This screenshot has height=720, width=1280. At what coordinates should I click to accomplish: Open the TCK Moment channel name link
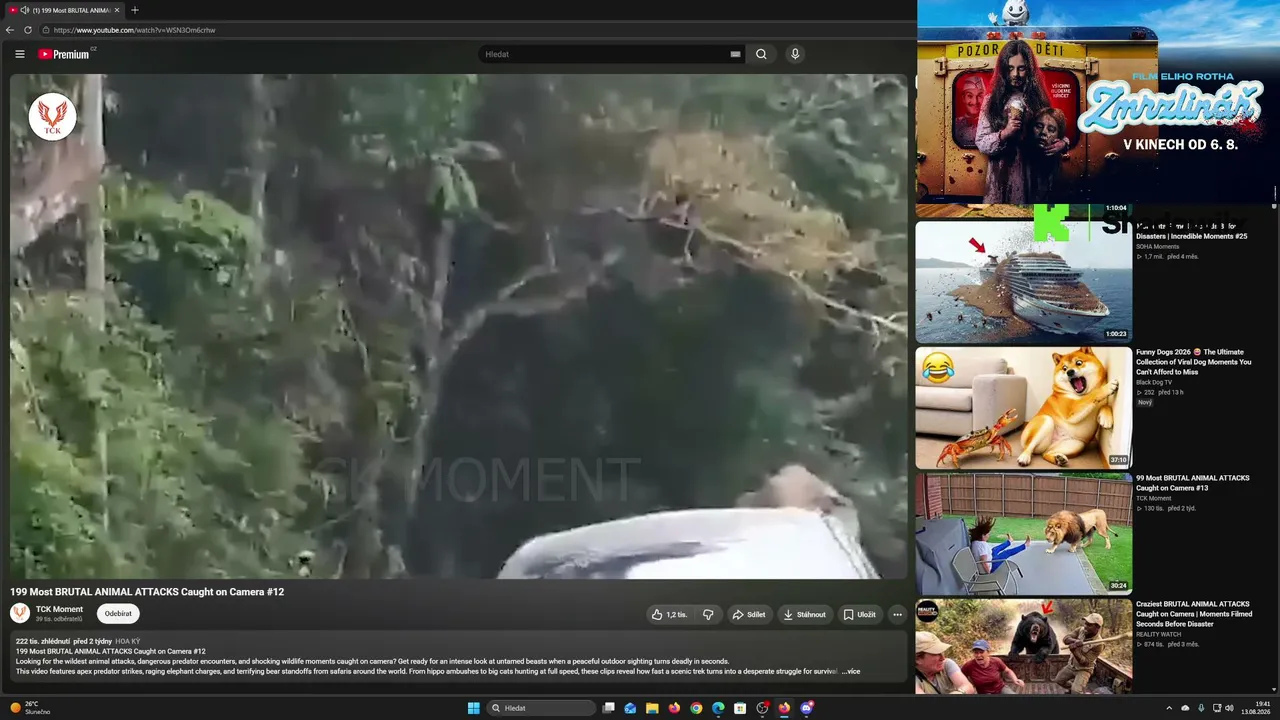click(x=59, y=609)
